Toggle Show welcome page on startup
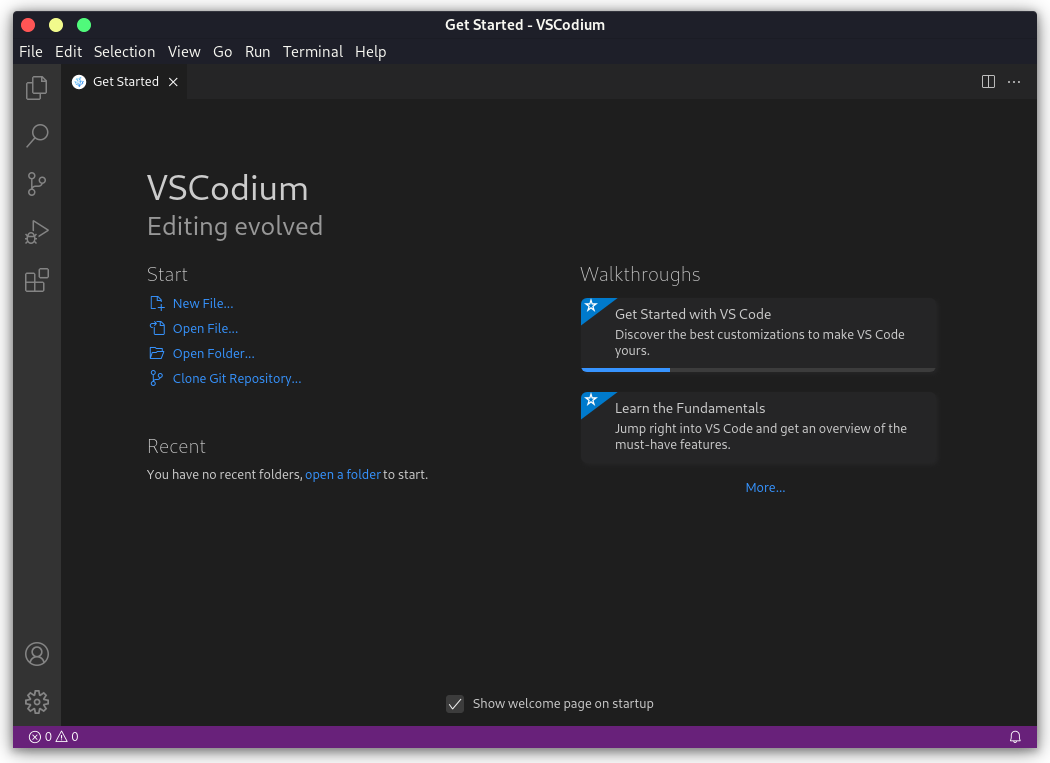This screenshot has width=1050, height=763. coord(455,704)
